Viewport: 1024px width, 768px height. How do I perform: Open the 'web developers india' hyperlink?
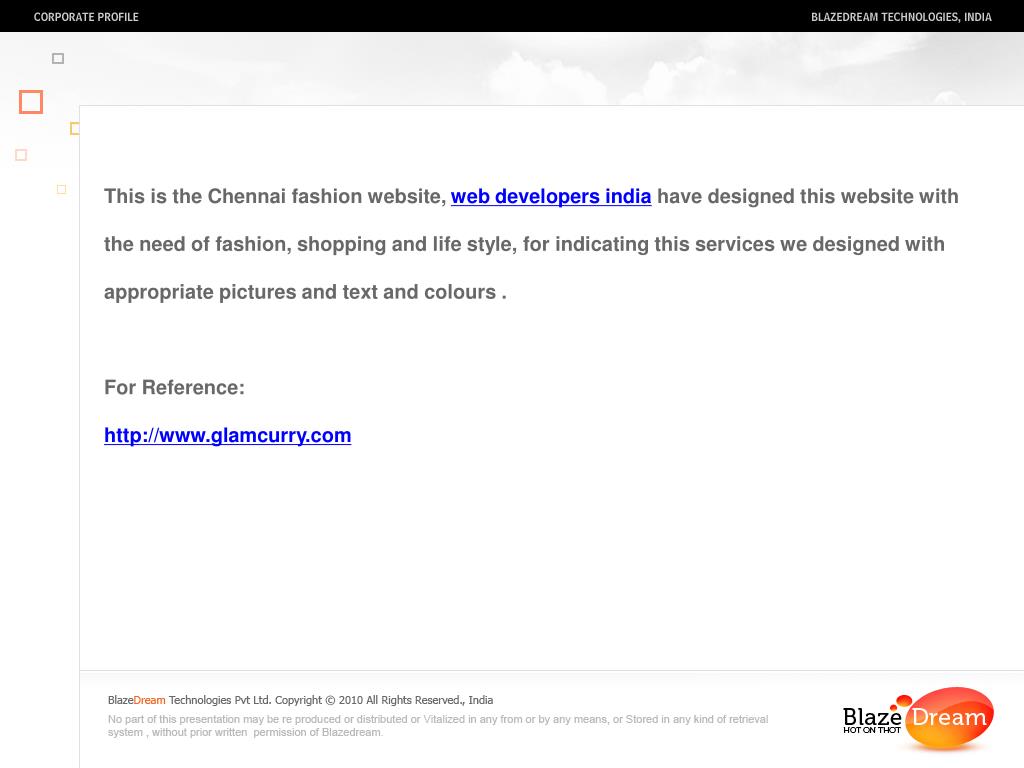(551, 197)
